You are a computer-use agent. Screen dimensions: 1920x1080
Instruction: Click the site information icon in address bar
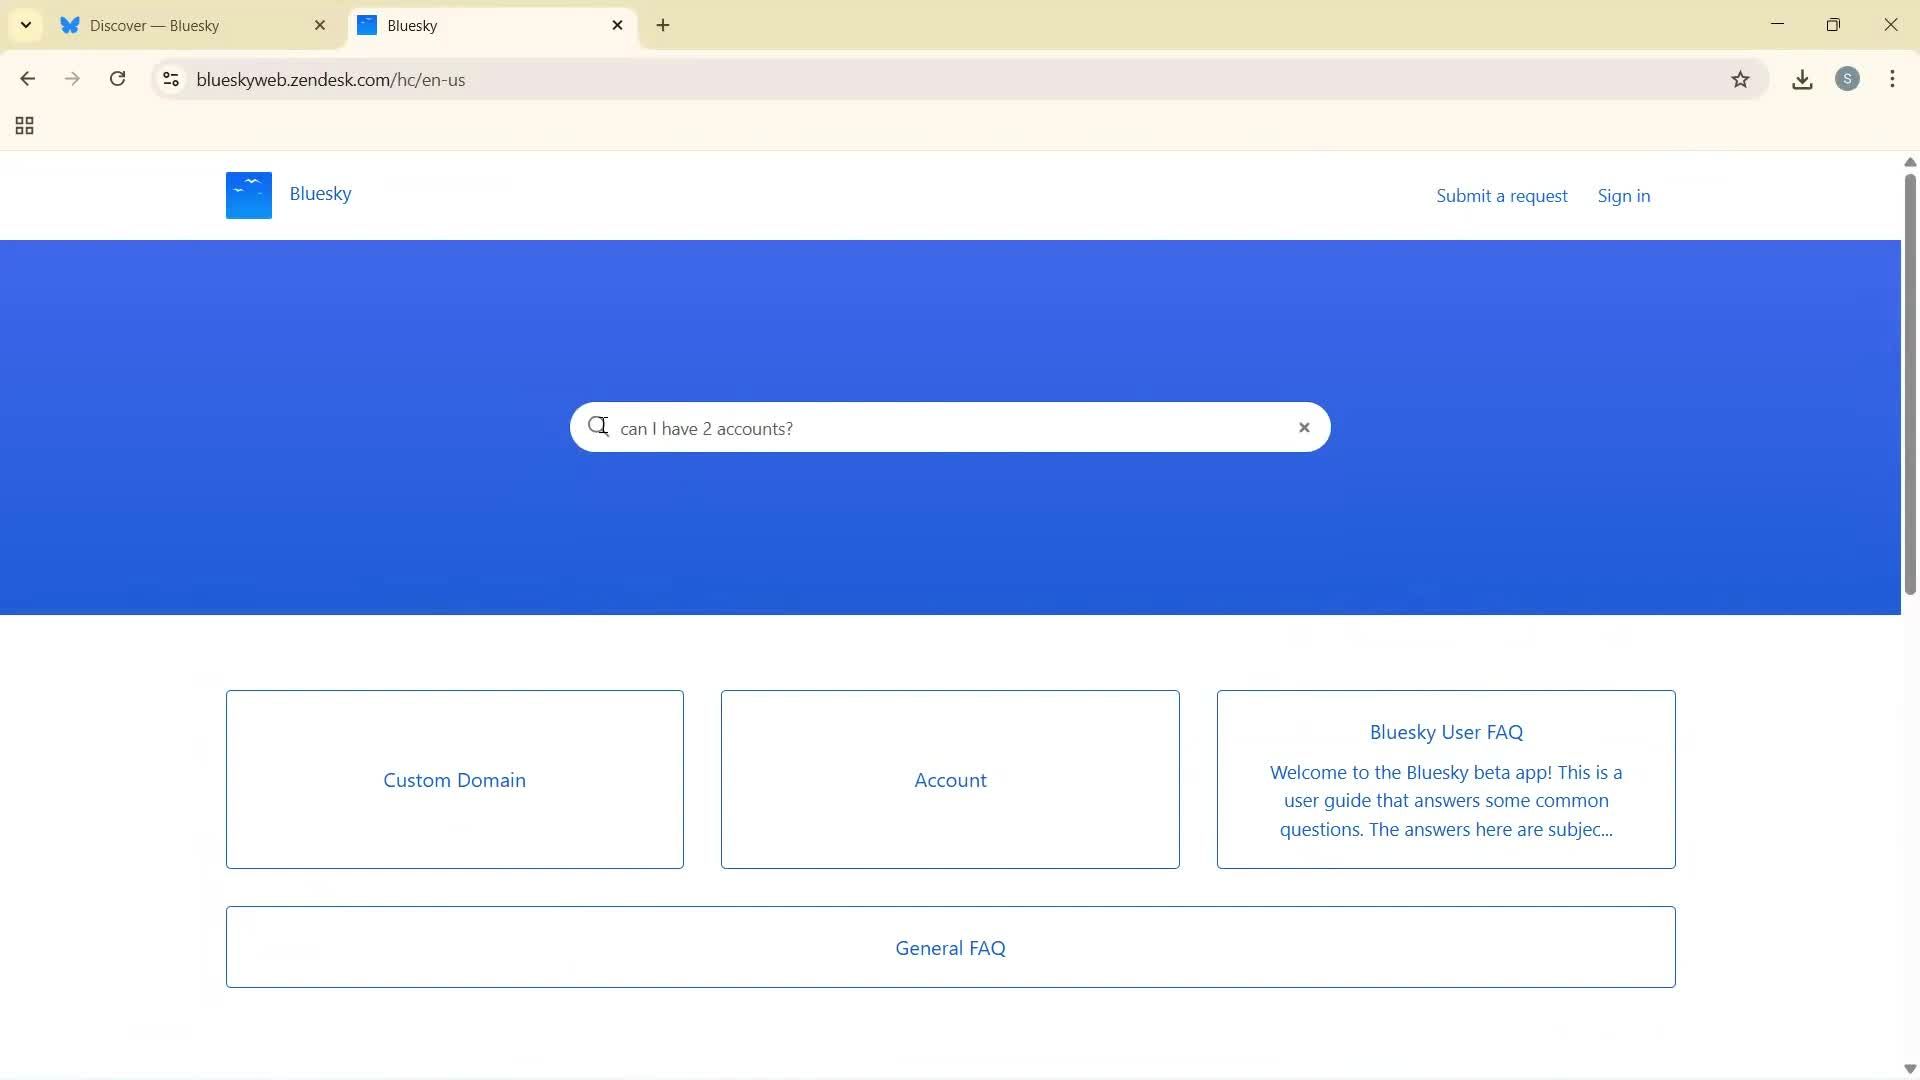[170, 79]
